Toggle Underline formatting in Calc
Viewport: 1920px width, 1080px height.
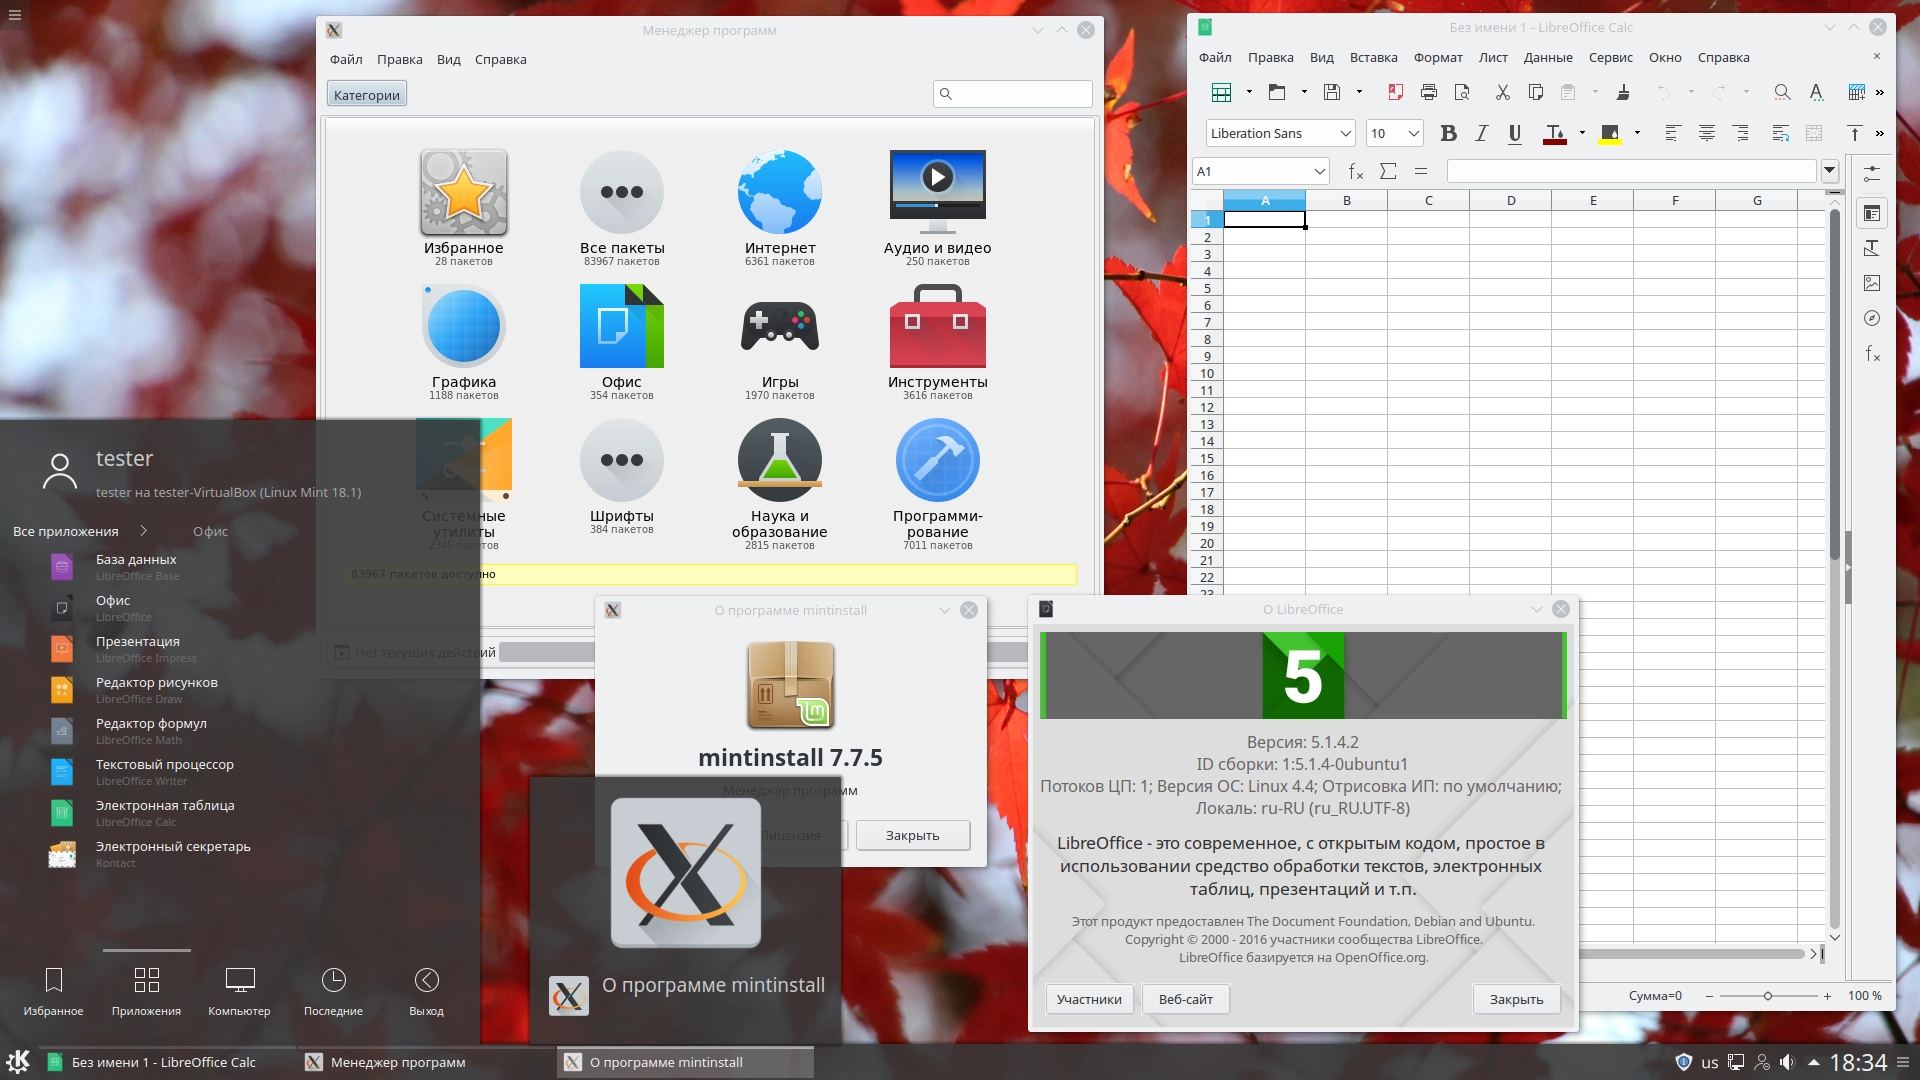[x=1515, y=133]
